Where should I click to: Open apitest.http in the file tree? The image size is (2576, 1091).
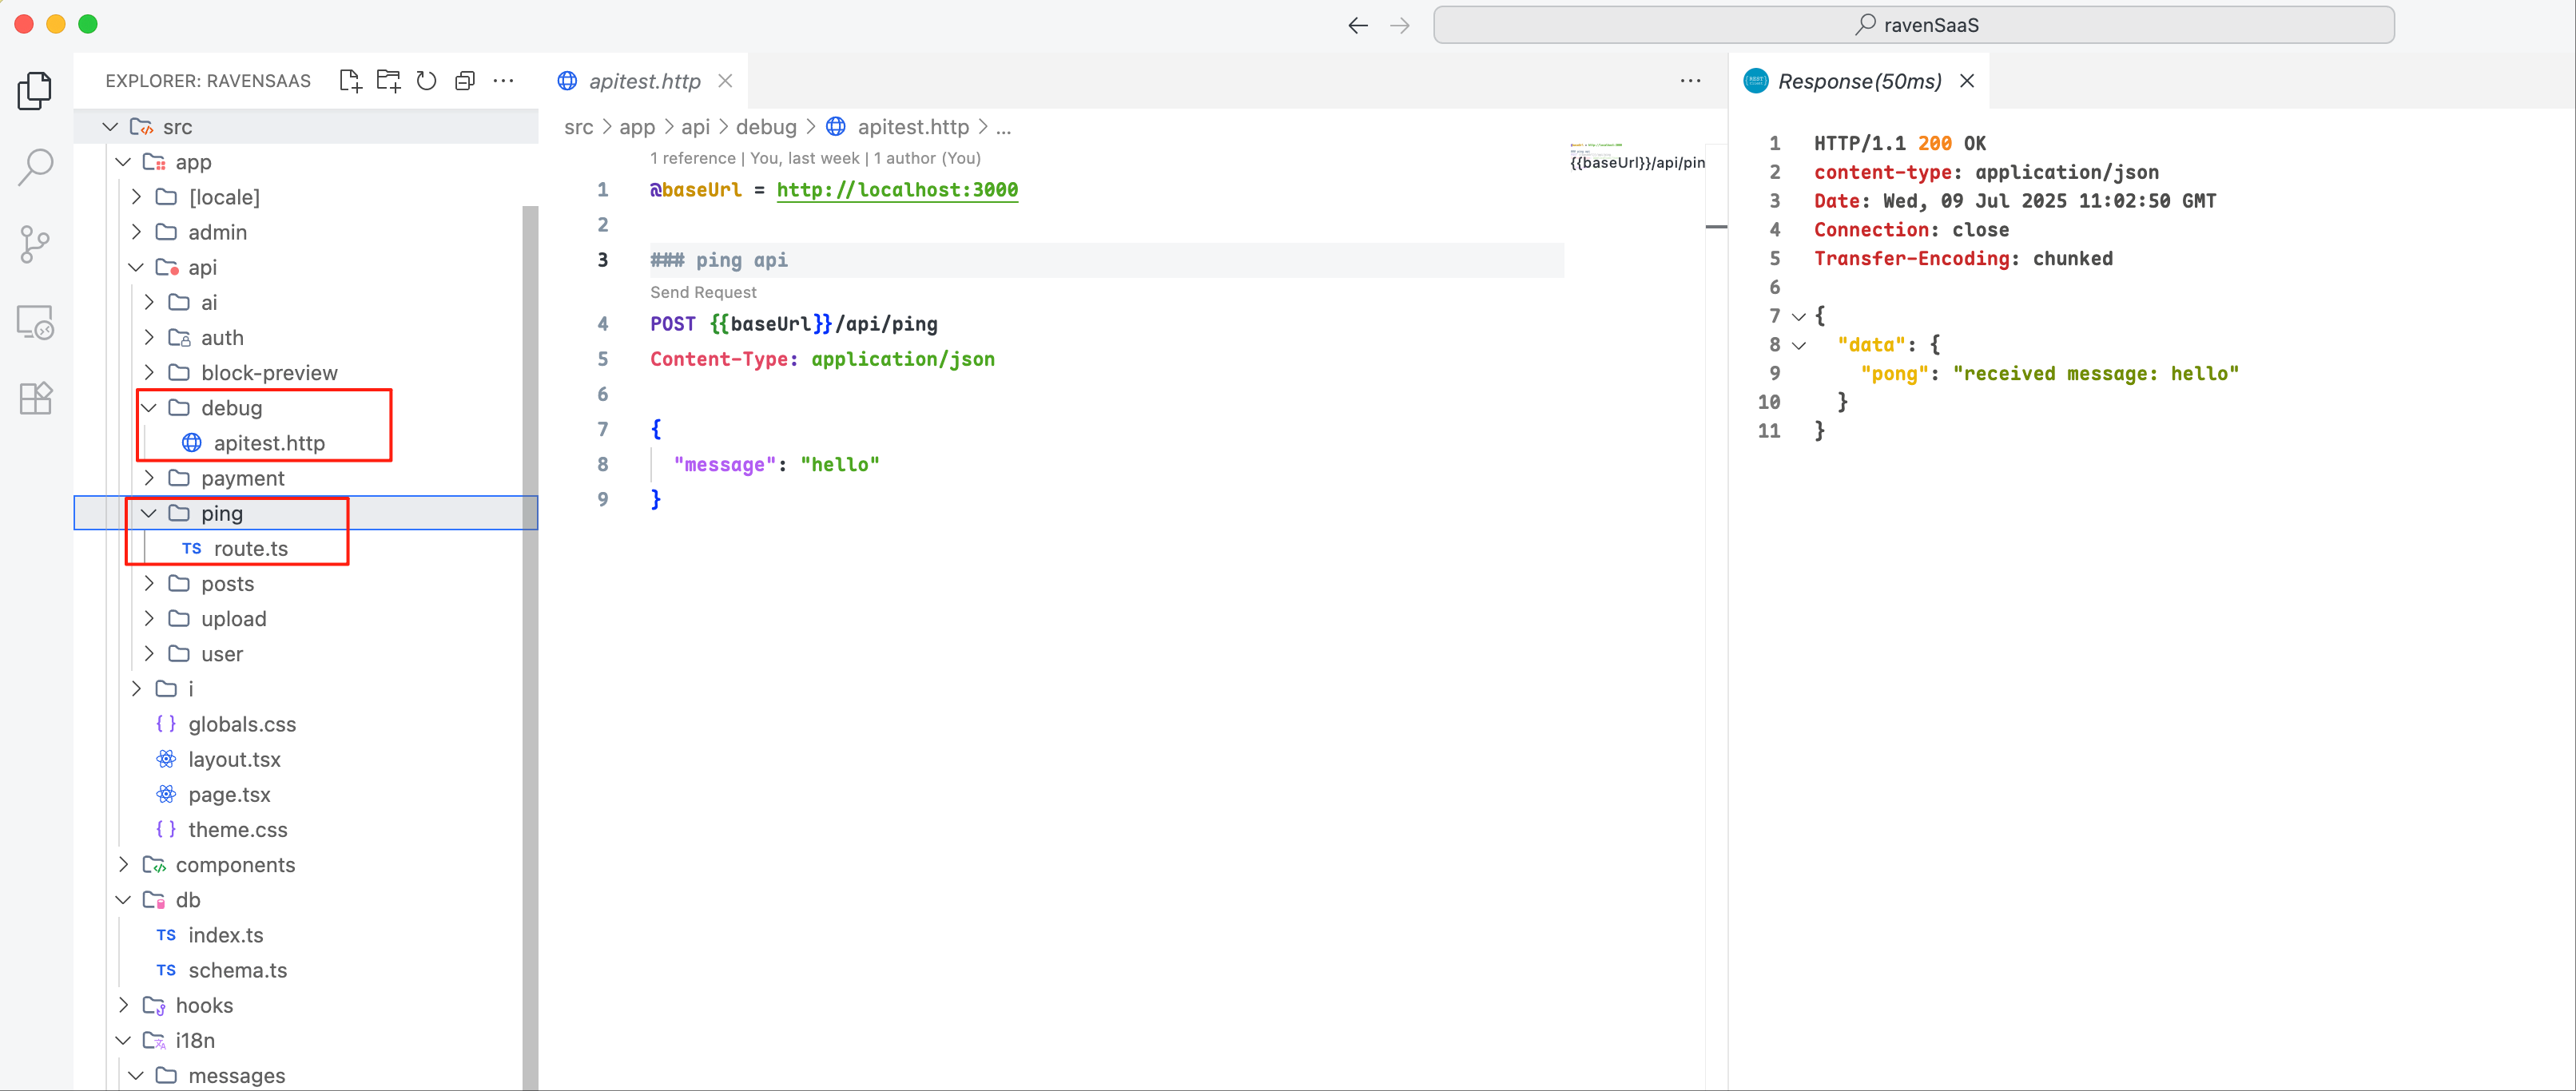click(x=269, y=443)
